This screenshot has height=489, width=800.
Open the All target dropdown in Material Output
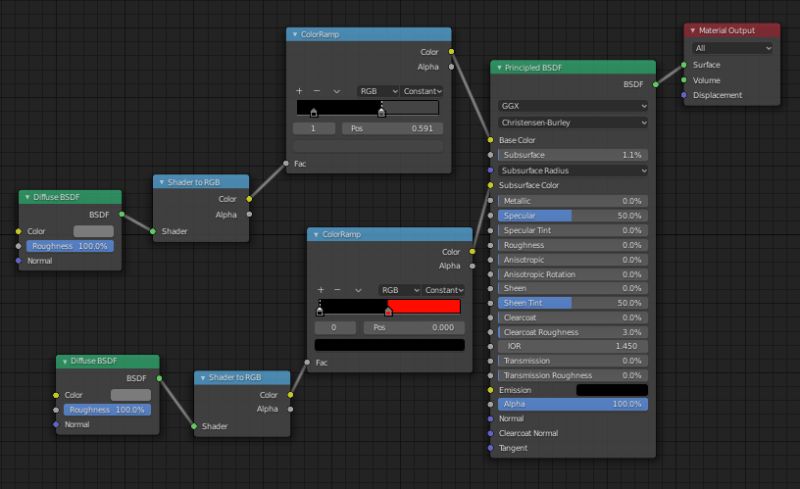pos(733,48)
